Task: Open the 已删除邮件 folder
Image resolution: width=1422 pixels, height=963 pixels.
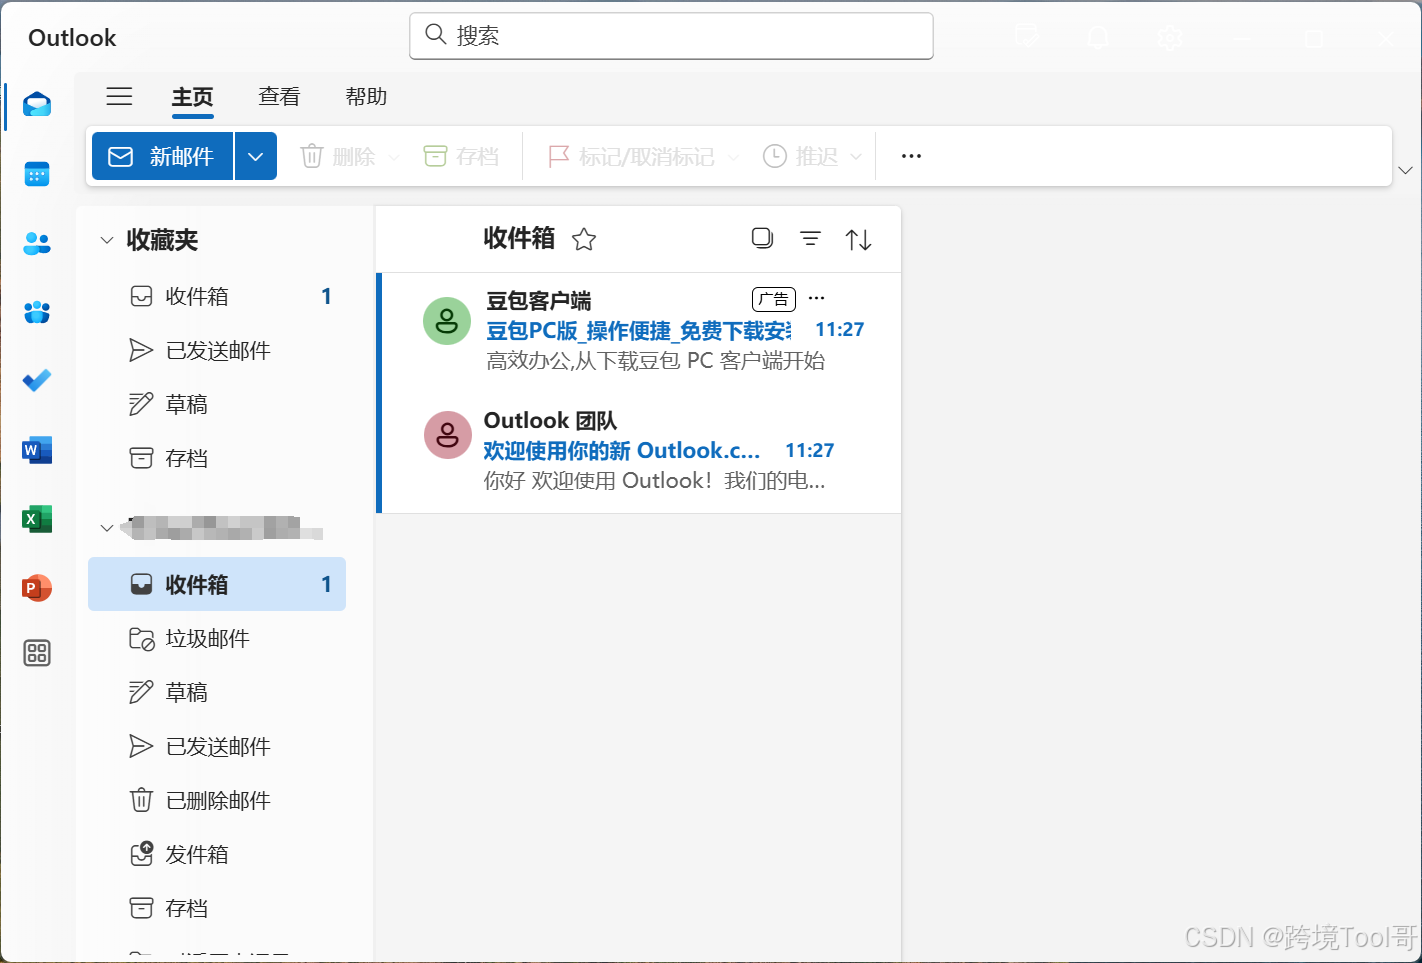Action: (x=217, y=800)
